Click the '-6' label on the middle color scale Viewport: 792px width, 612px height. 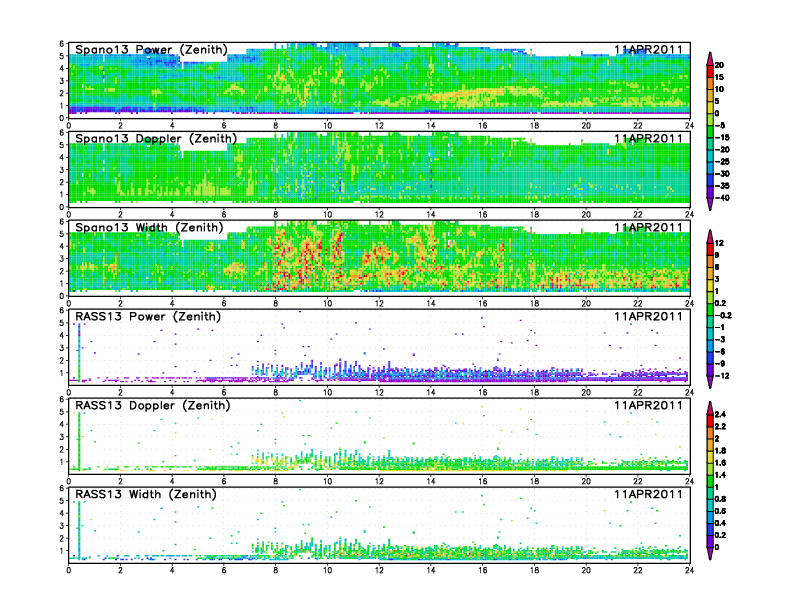720,351
